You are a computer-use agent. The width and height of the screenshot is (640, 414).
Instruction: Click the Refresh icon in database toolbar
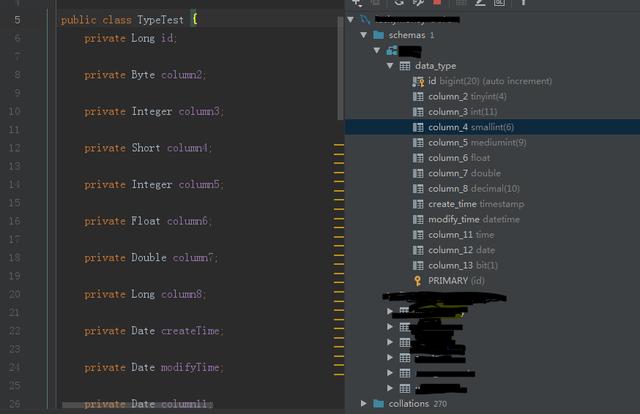click(399, 2)
